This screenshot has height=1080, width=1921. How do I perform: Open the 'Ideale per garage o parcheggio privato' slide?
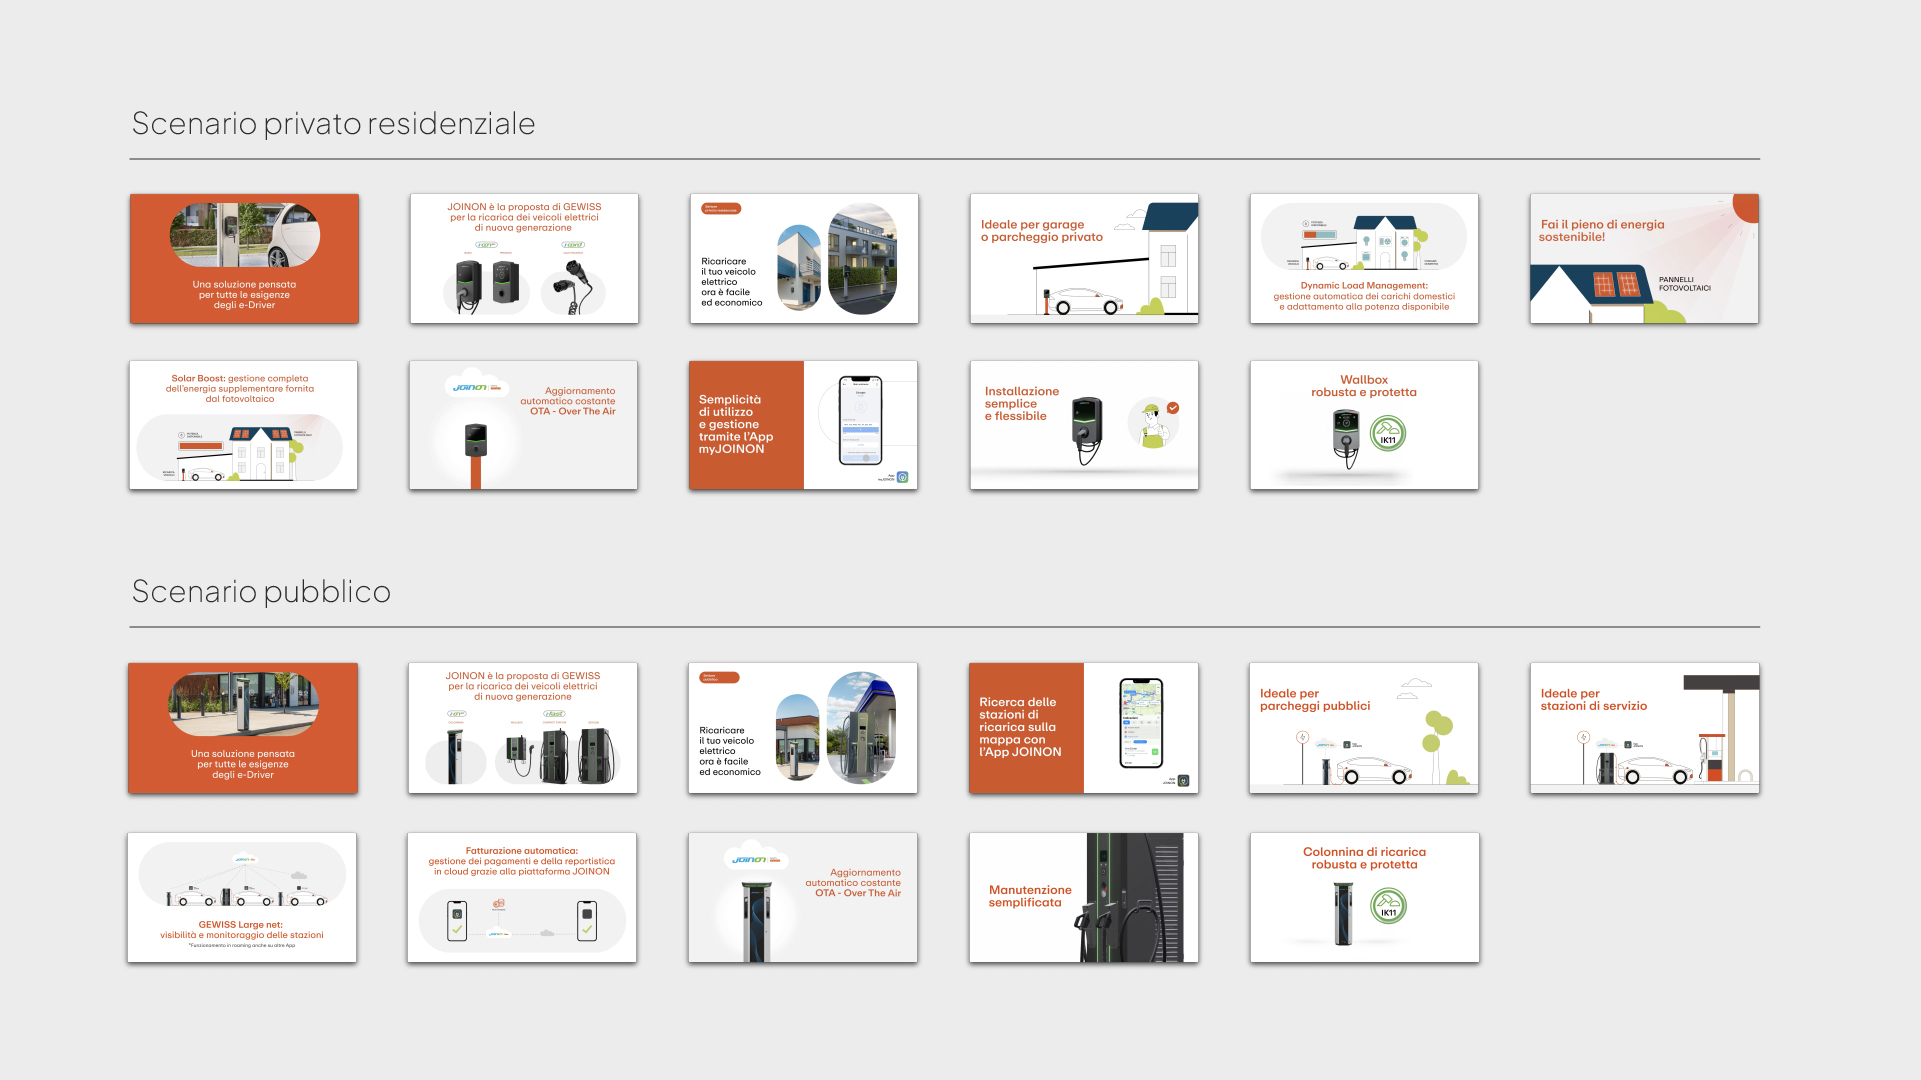pos(1084,258)
